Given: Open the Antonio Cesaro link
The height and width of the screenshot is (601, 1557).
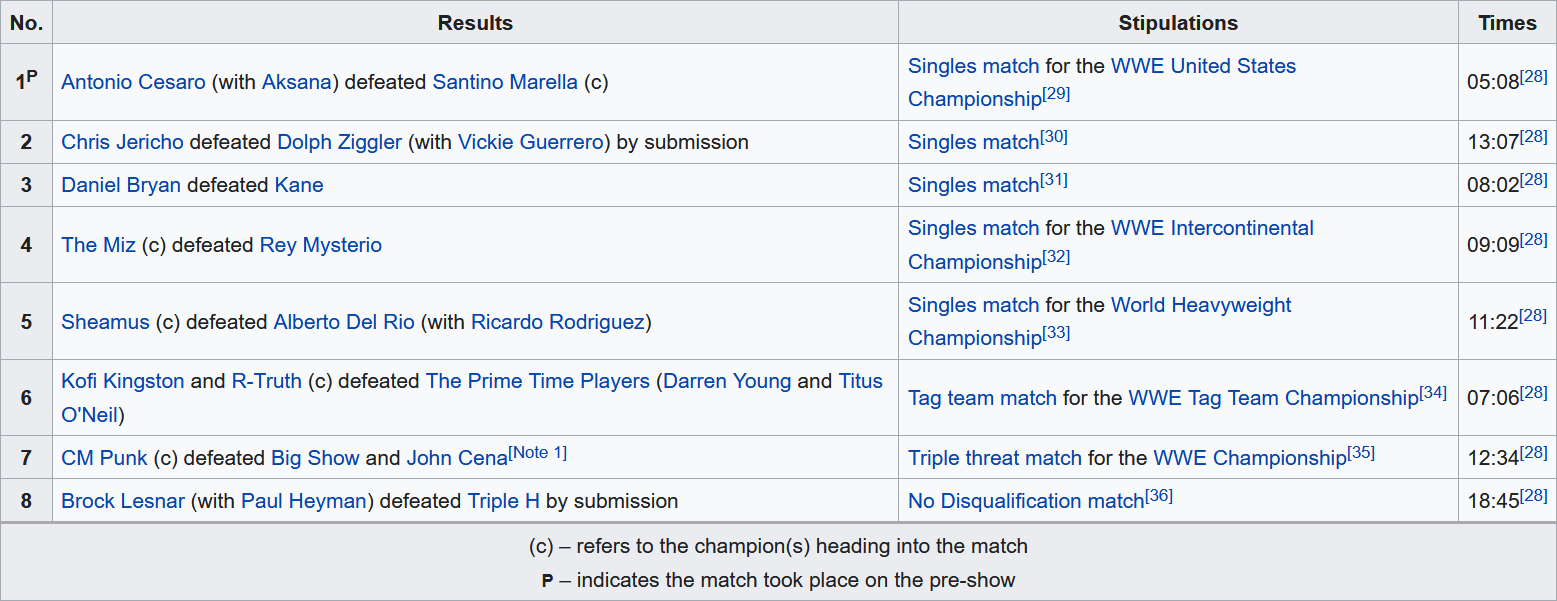Looking at the screenshot, I should [x=134, y=82].
